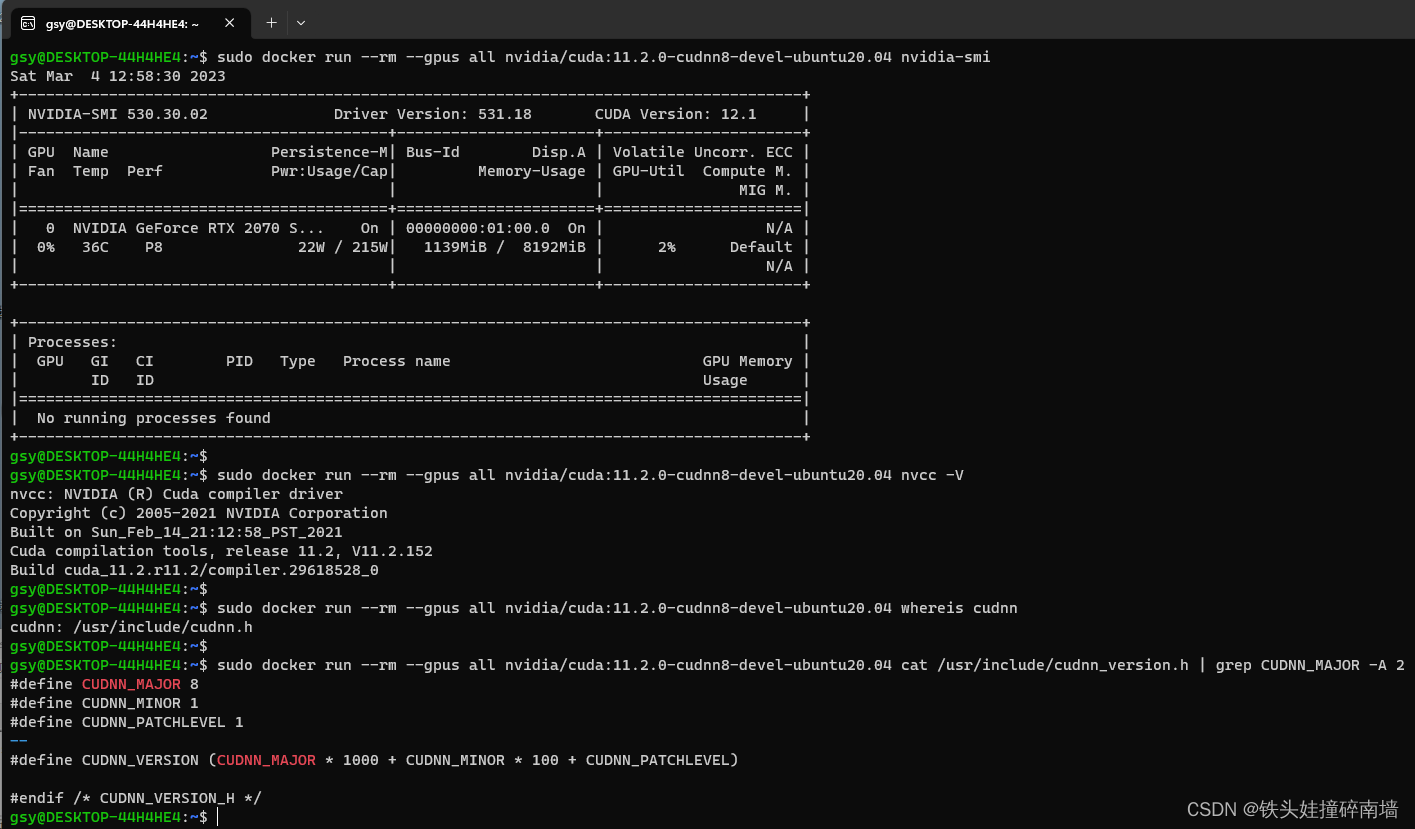
Task: Click the 22W / 215W power usage
Action: click(343, 247)
